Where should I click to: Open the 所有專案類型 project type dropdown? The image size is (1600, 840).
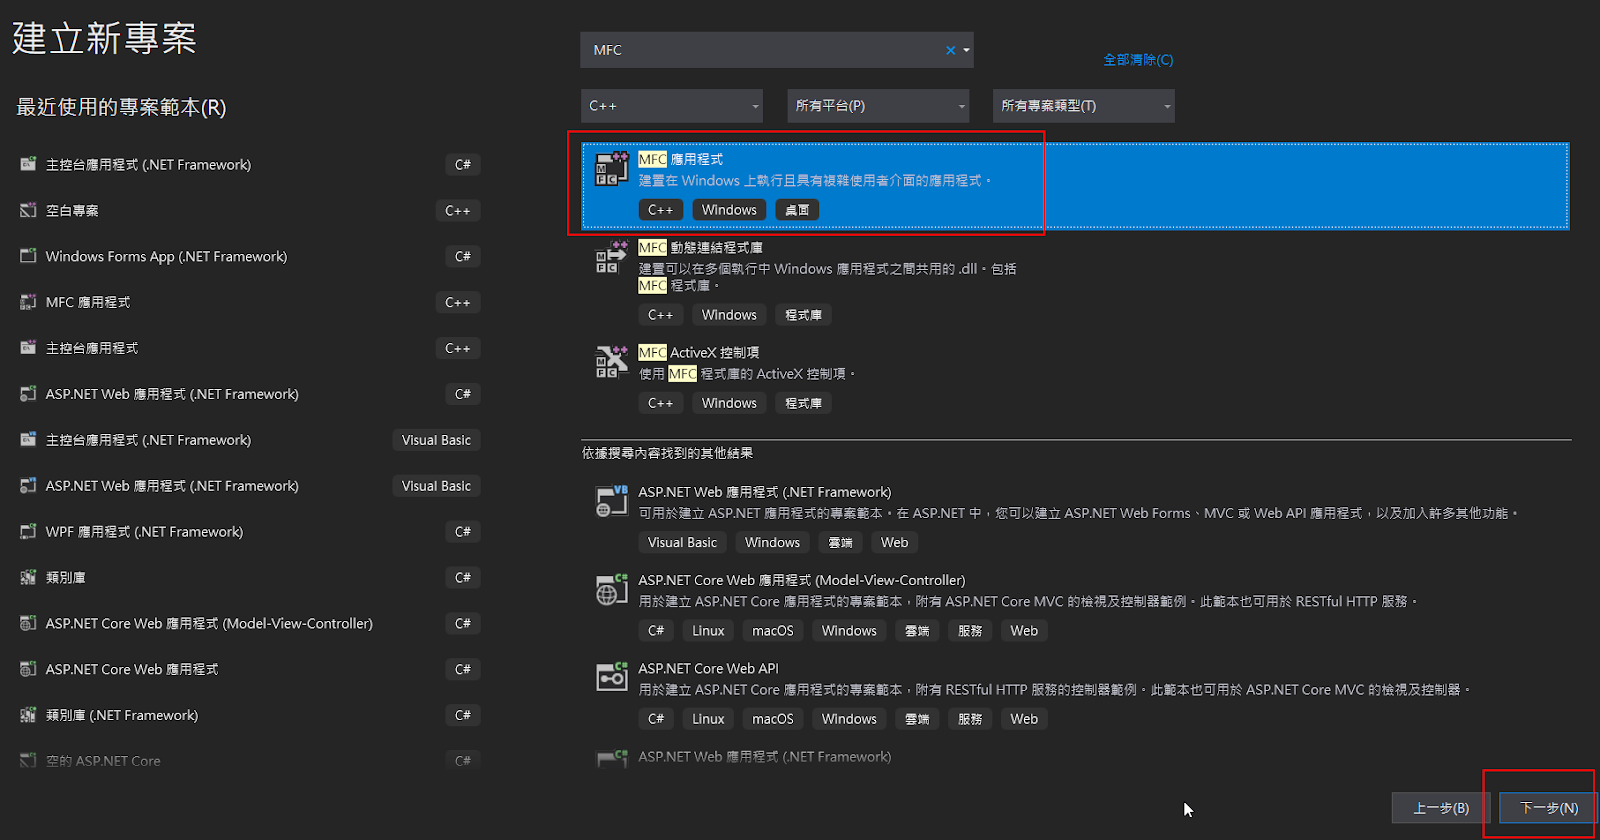(x=1084, y=106)
